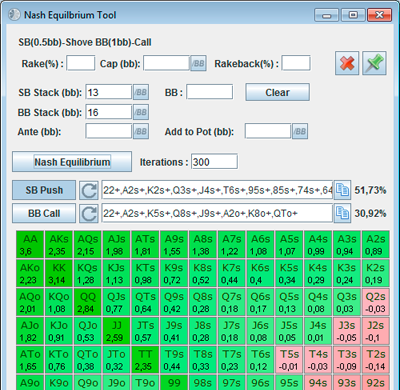The image size is (400, 390).
Task: Click the AKs cell showing 2,35
Action: point(59,245)
